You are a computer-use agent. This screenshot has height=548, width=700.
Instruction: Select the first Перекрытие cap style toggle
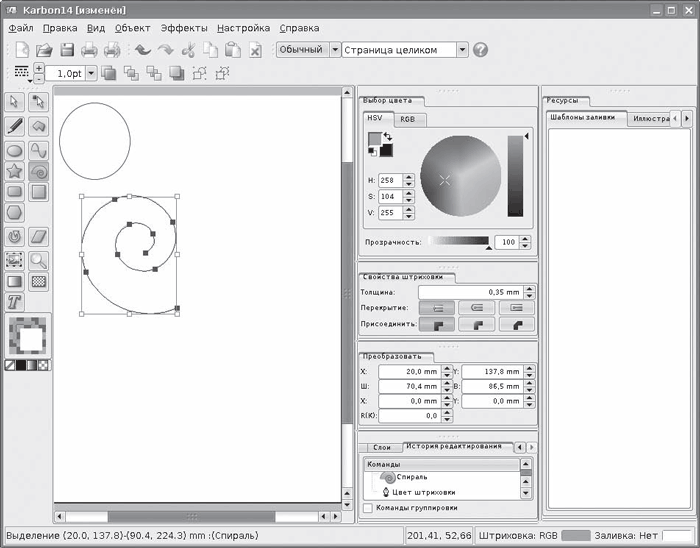coord(437,308)
